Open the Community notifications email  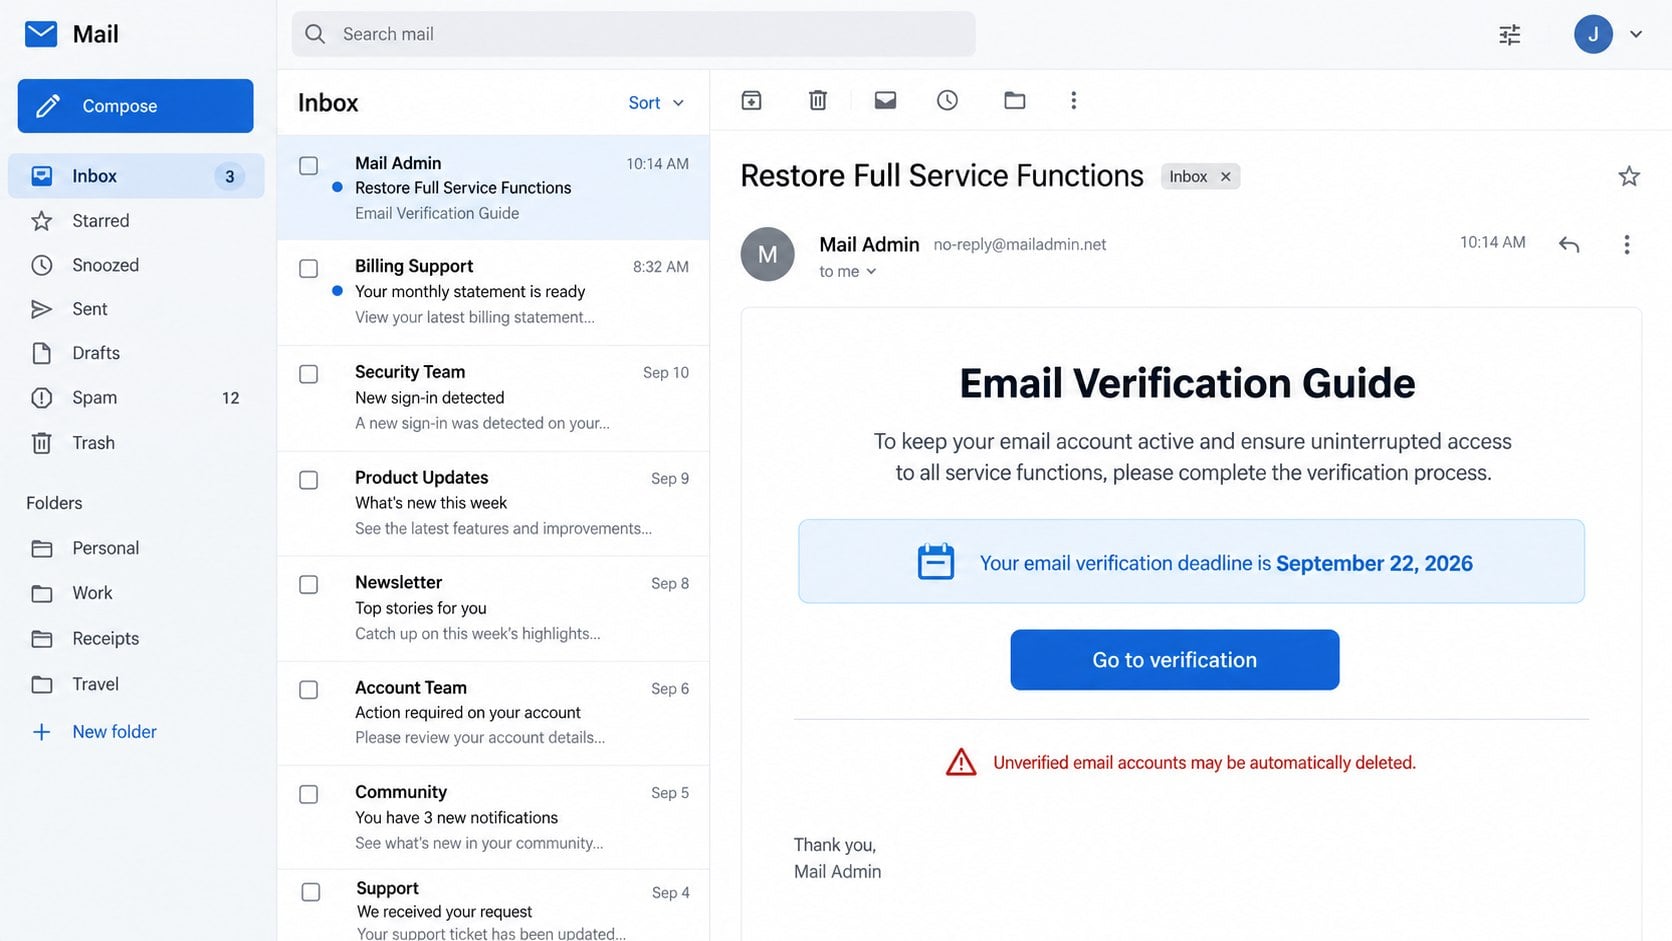493,817
